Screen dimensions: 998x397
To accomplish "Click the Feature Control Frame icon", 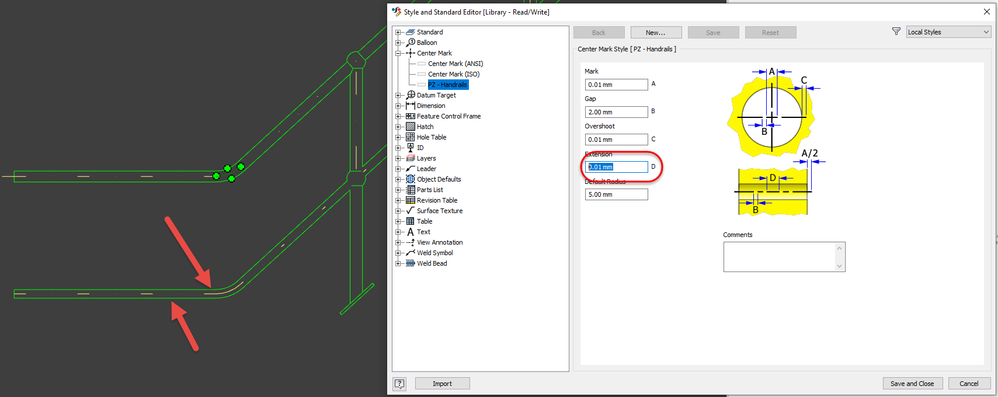I will 410,116.
